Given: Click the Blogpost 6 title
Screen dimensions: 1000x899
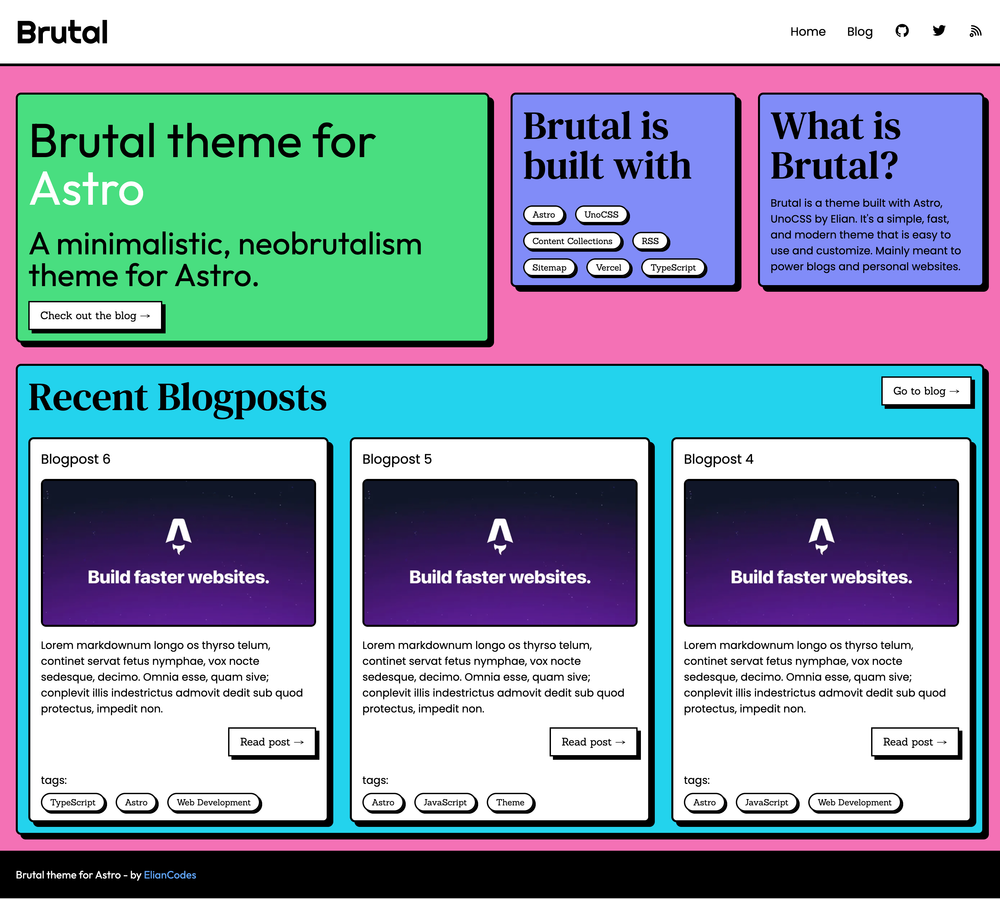Looking at the screenshot, I should pos(75,459).
